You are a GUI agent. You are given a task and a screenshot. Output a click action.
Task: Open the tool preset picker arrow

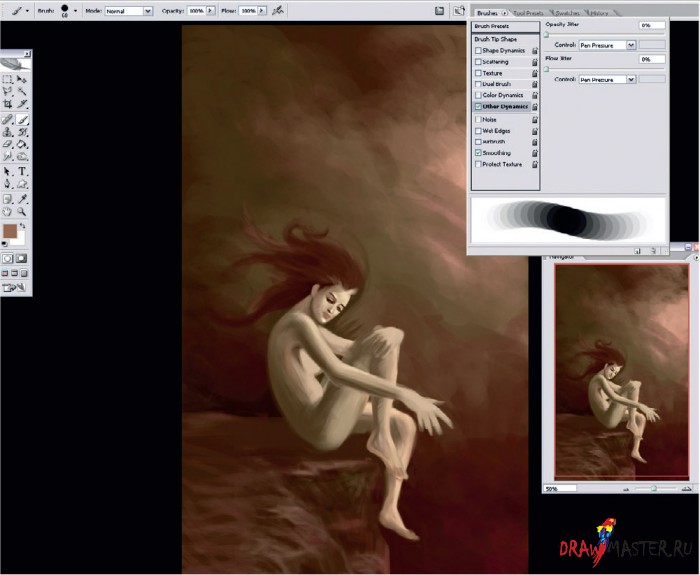[27, 11]
